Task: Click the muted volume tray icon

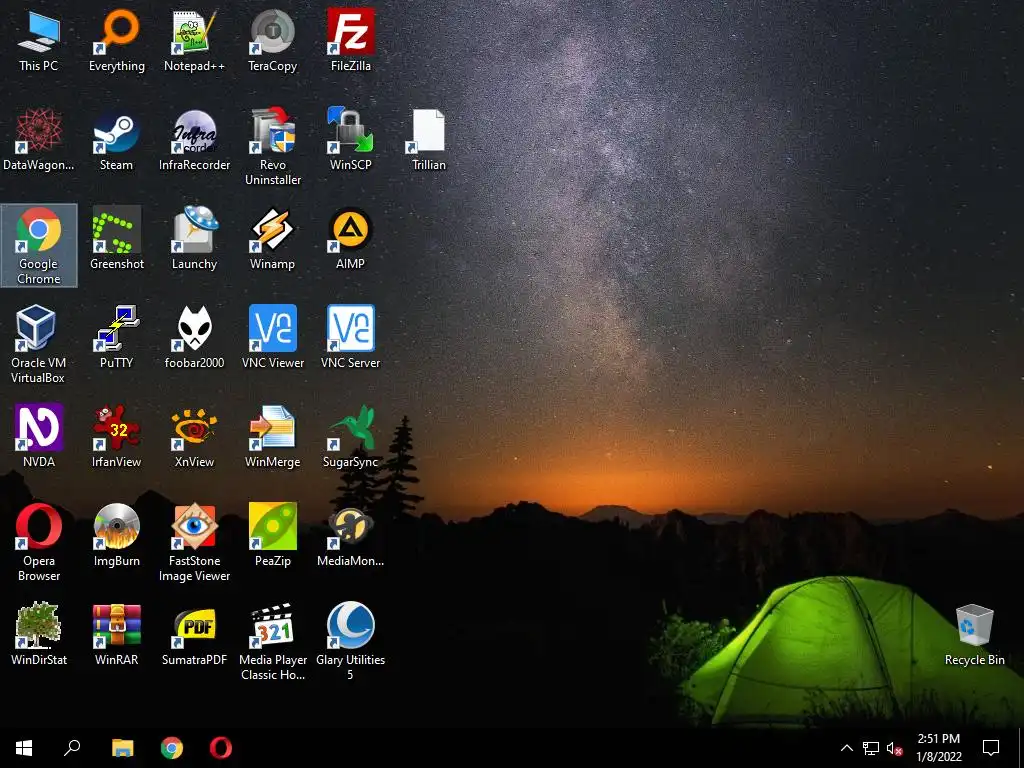Action: [894, 748]
